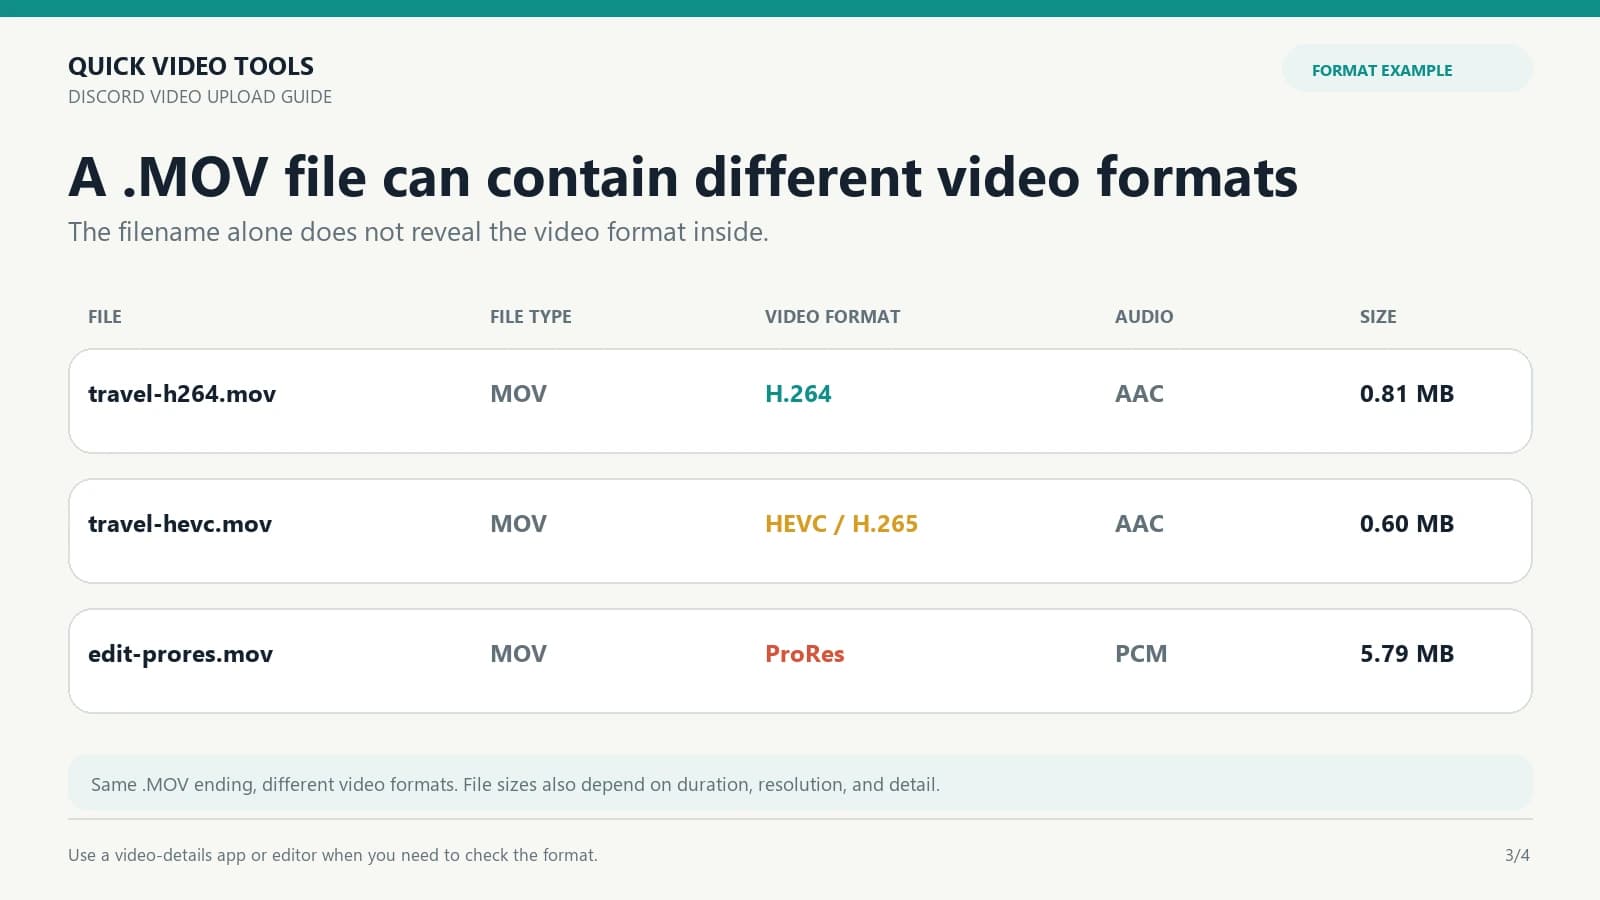Click the FILE TYPE column header

coord(531,317)
